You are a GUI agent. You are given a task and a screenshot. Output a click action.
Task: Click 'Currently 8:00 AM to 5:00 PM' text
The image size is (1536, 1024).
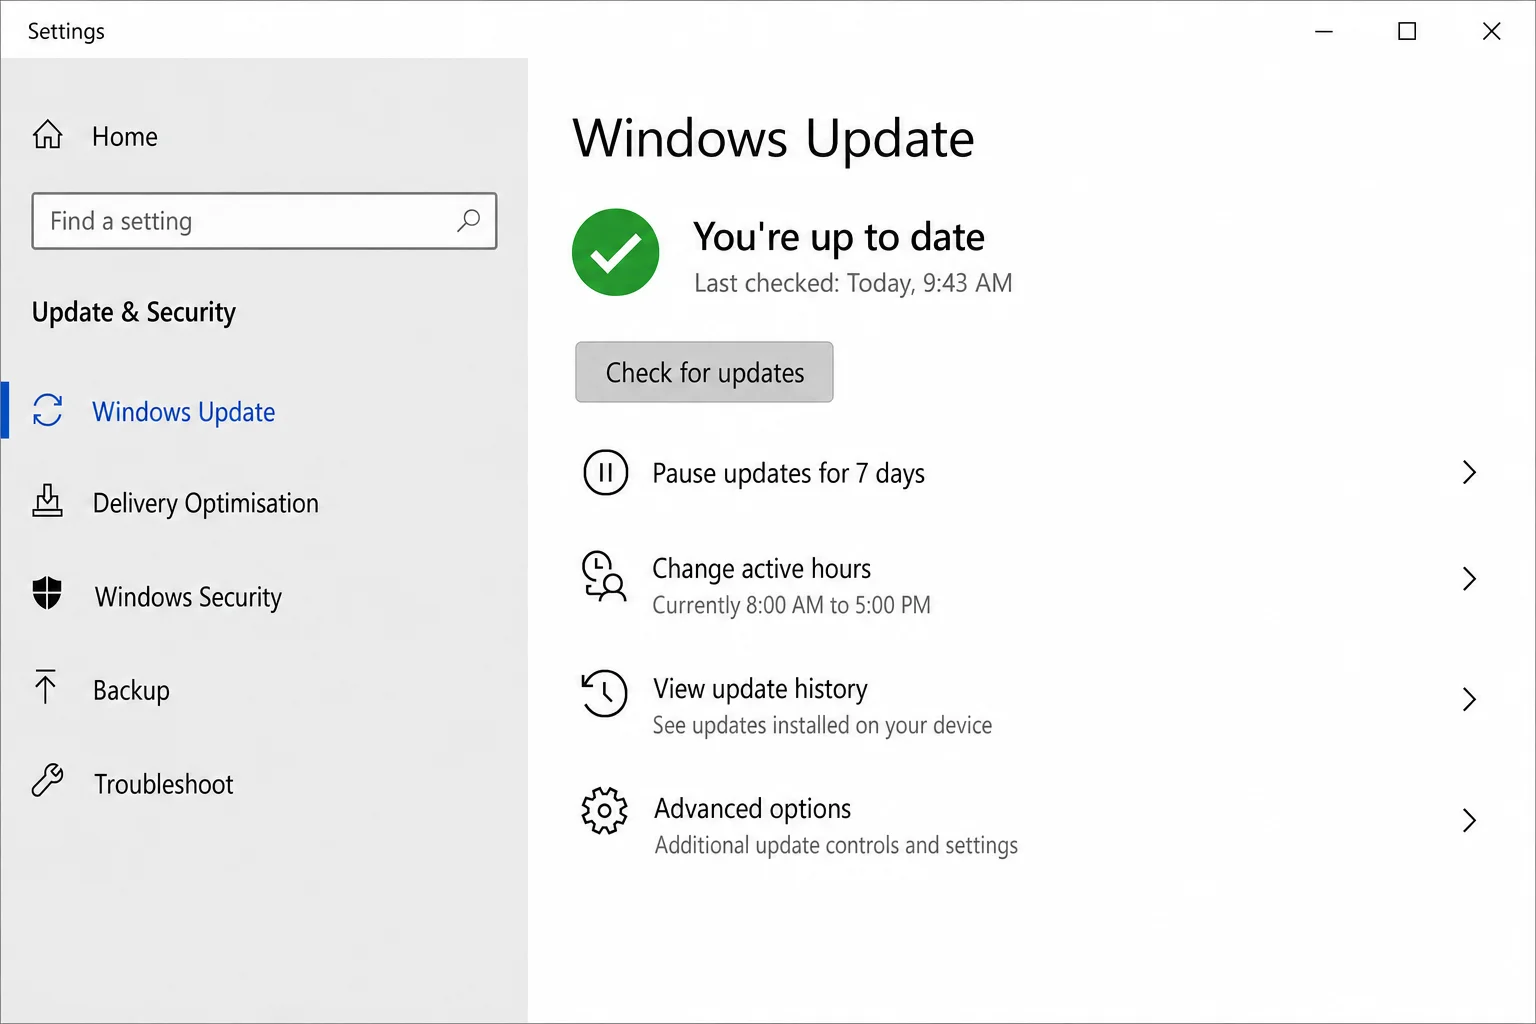pos(791,605)
